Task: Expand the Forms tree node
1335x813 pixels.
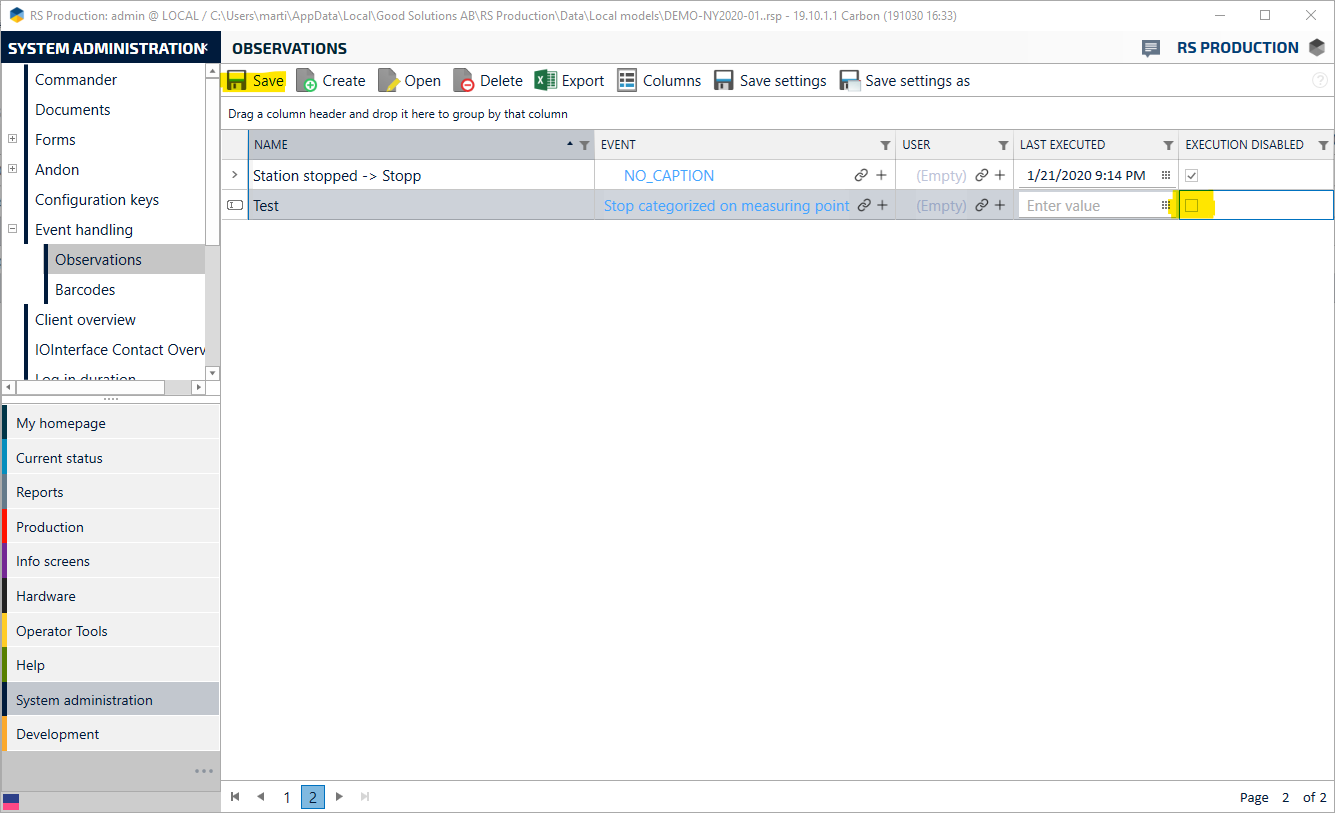Action: [13, 140]
